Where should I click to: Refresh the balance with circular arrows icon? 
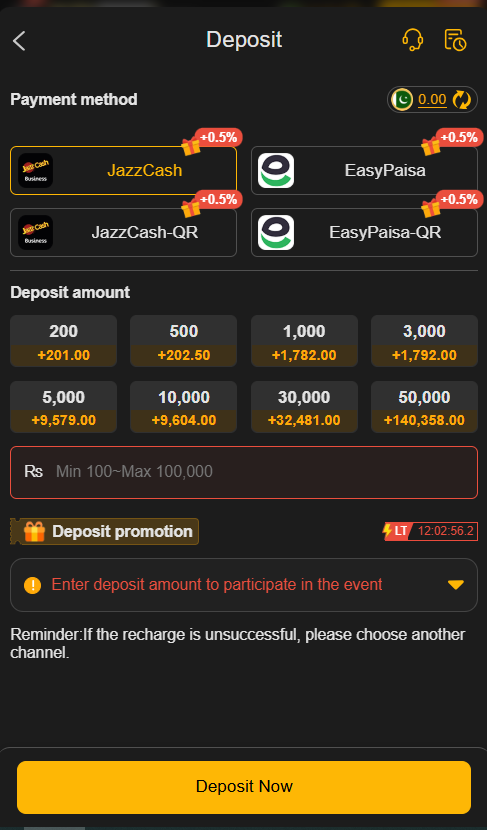(462, 100)
